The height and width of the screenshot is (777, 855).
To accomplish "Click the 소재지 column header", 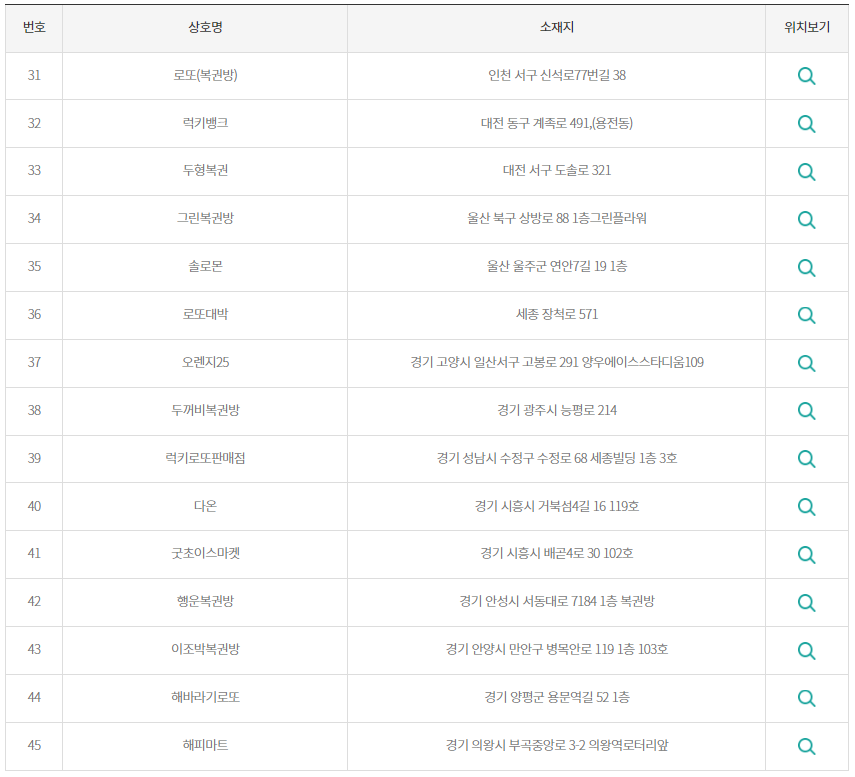I will [x=556, y=27].
